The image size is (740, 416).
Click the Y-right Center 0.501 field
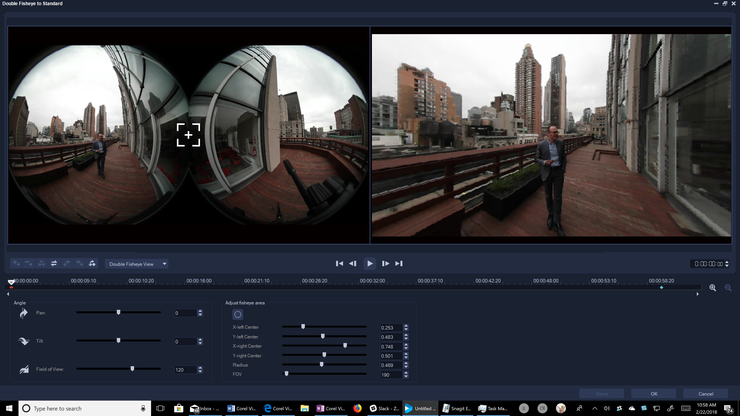[x=391, y=356]
